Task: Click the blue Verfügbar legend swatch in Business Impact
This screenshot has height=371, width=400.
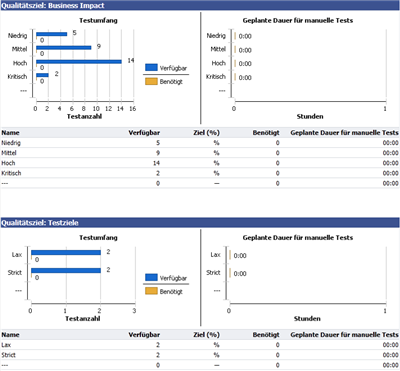Action: tap(151, 67)
